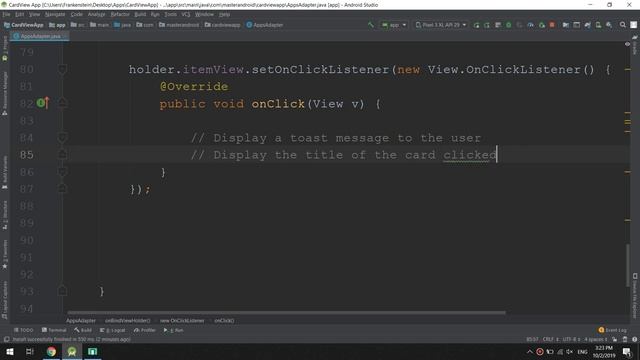640x360 pixels.
Task: Click the setOnClickListener method call text
Action: (x=320, y=69)
